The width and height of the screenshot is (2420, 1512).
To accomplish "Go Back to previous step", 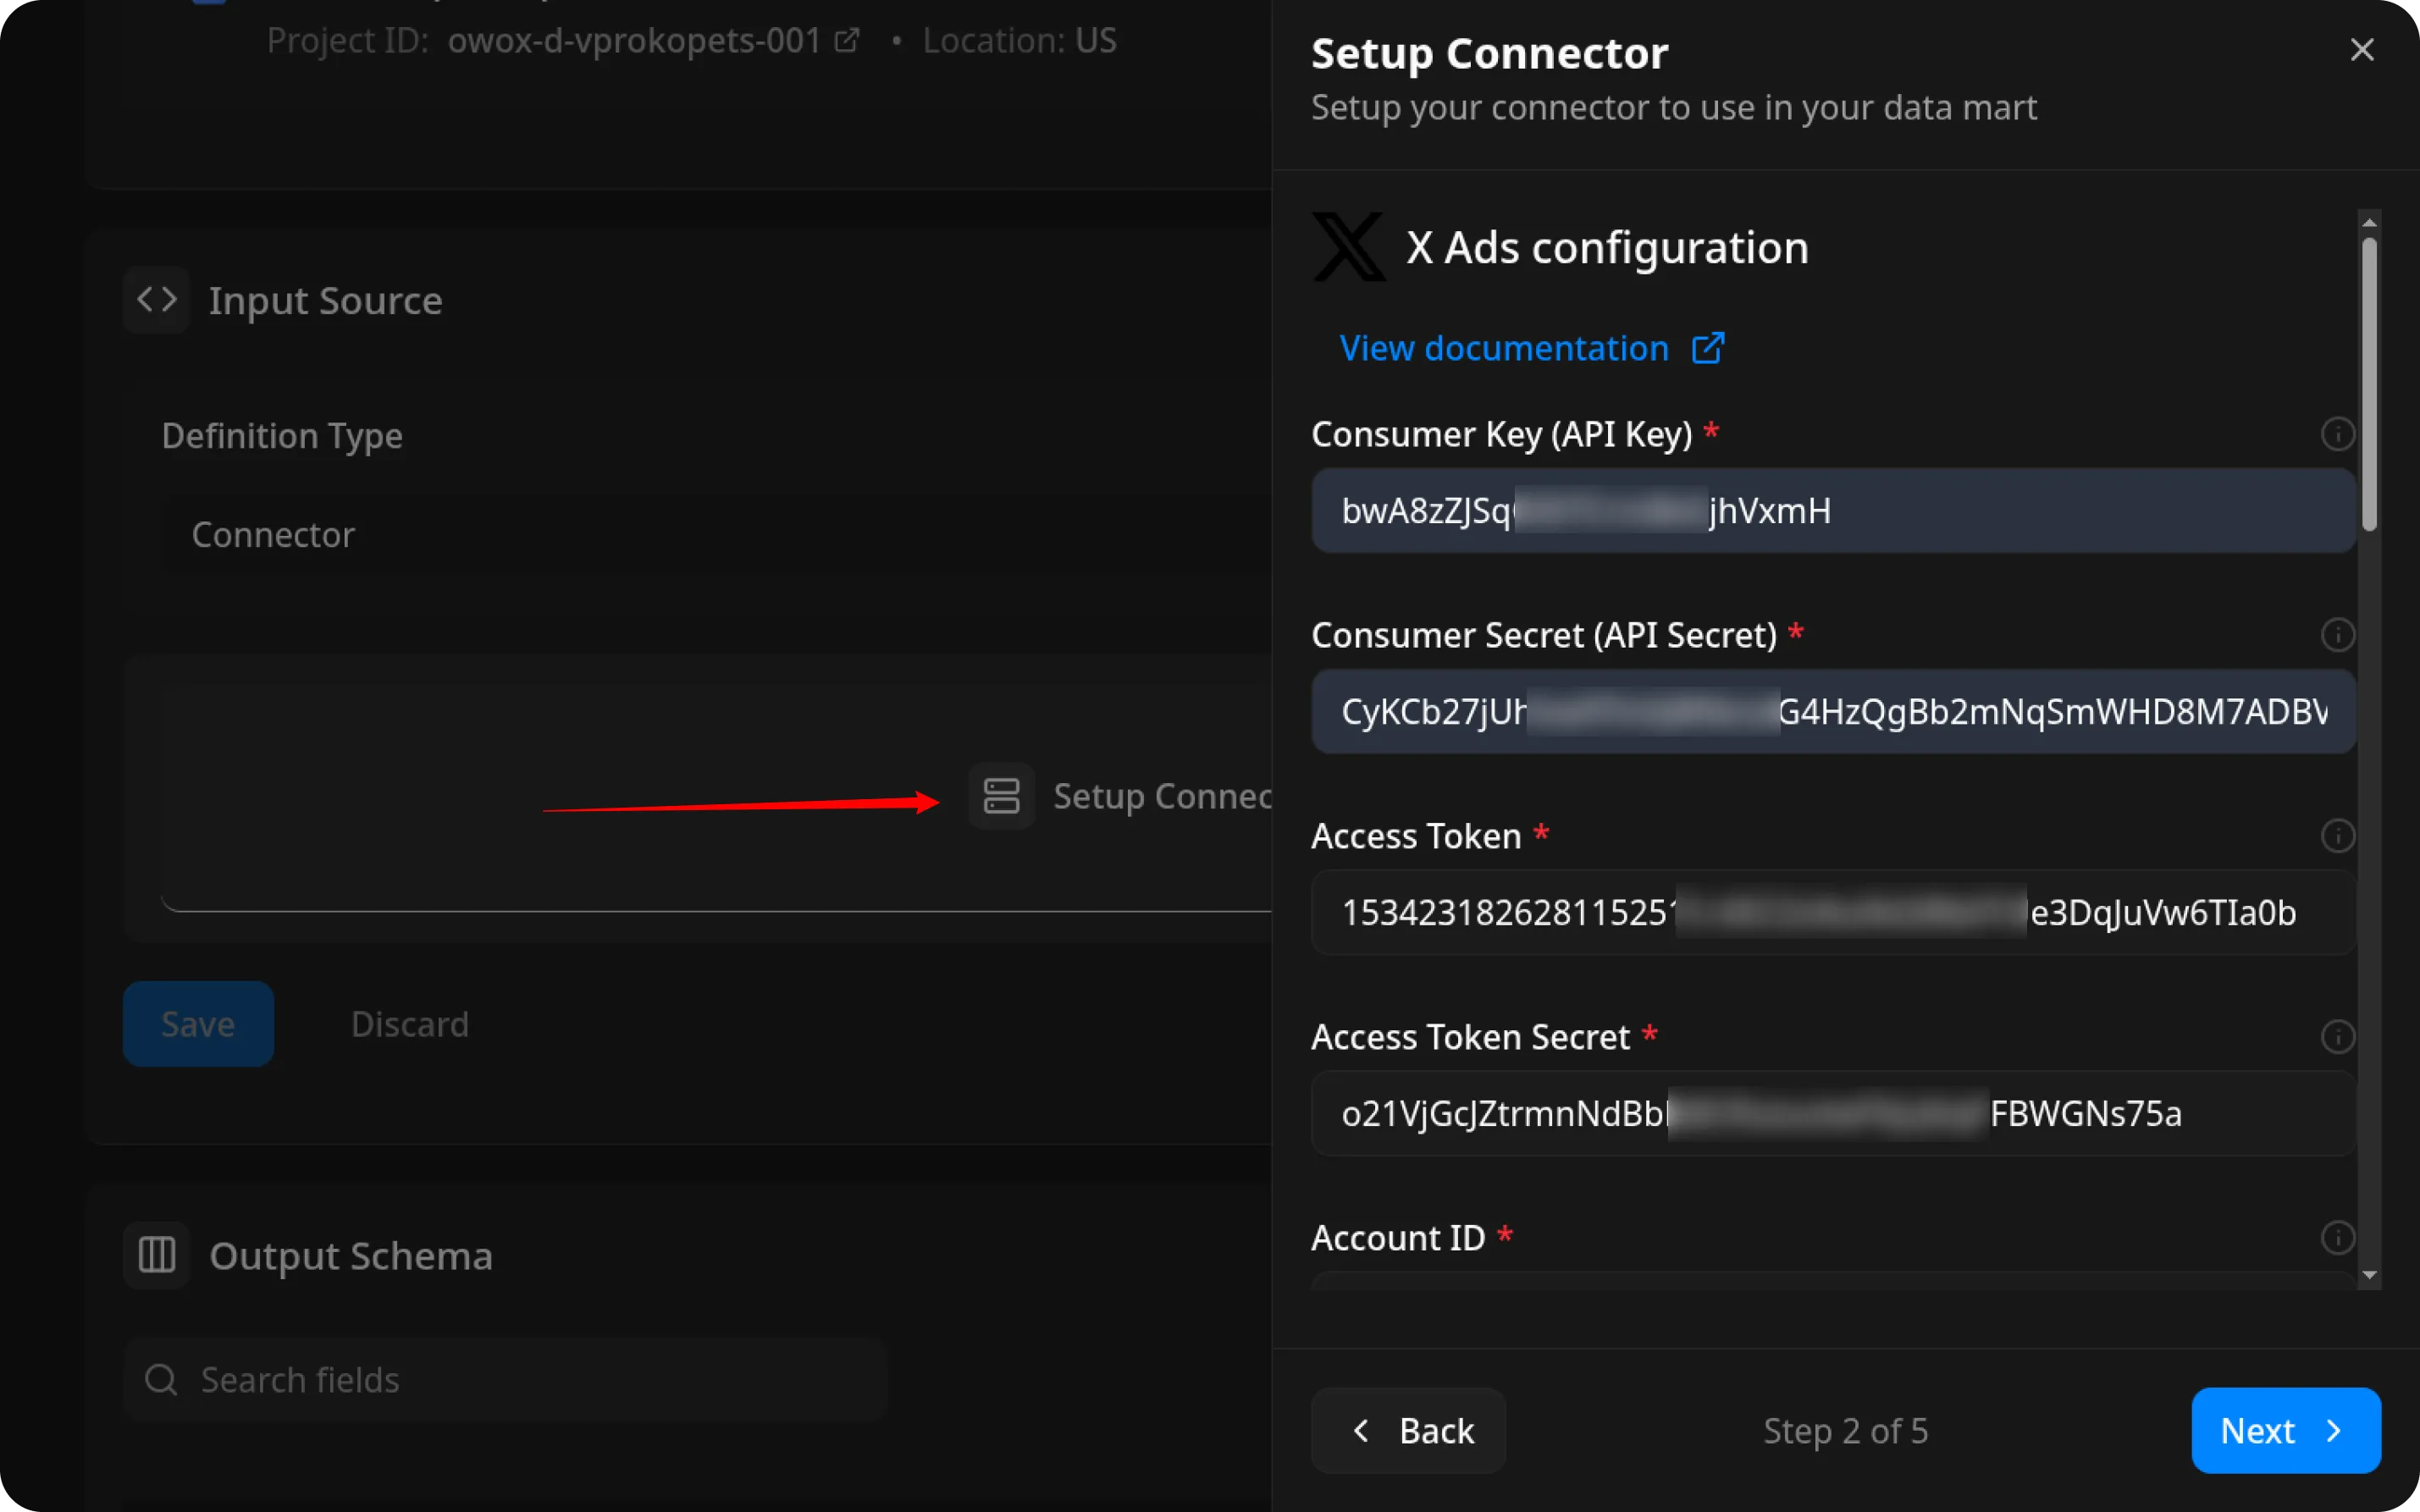I will point(1408,1430).
